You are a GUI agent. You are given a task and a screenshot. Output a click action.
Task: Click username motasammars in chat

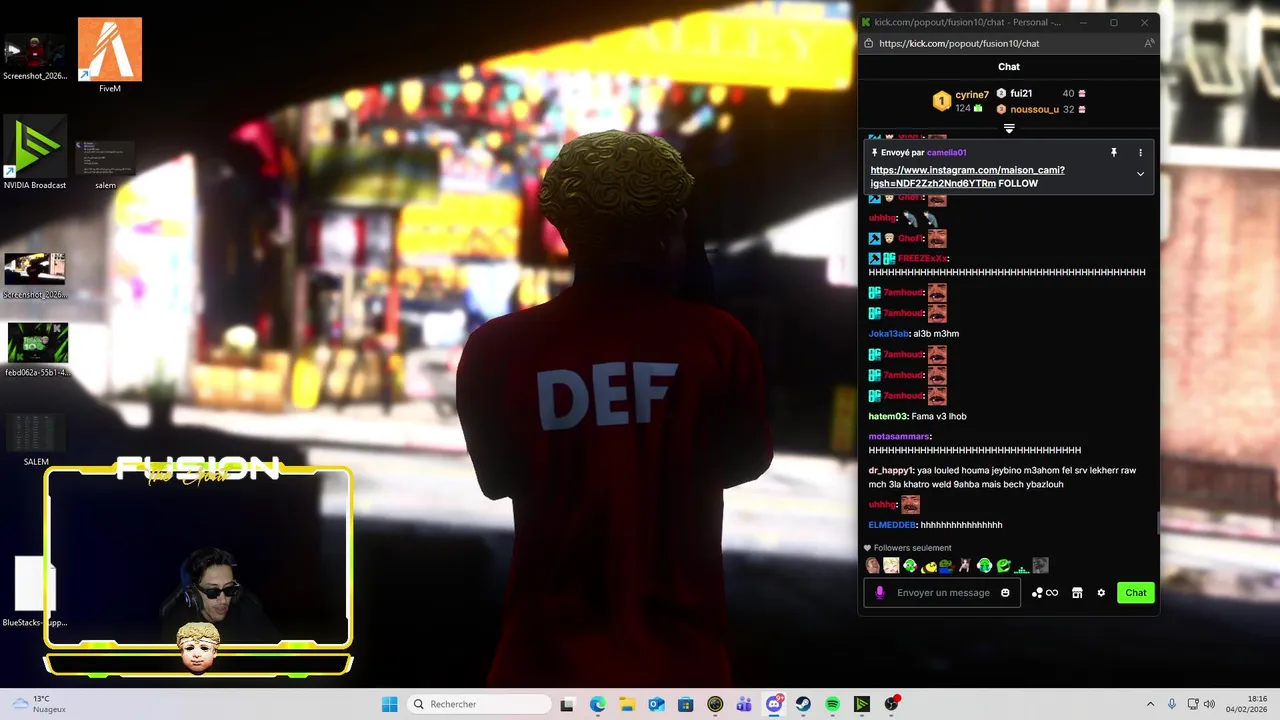pos(899,437)
